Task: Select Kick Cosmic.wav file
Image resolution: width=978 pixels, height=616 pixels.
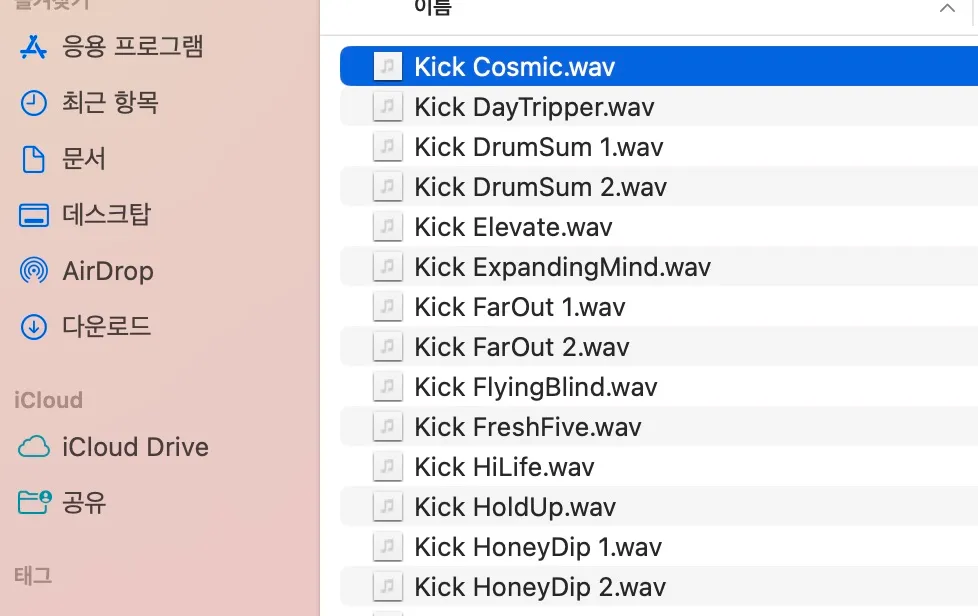Action: (x=514, y=67)
